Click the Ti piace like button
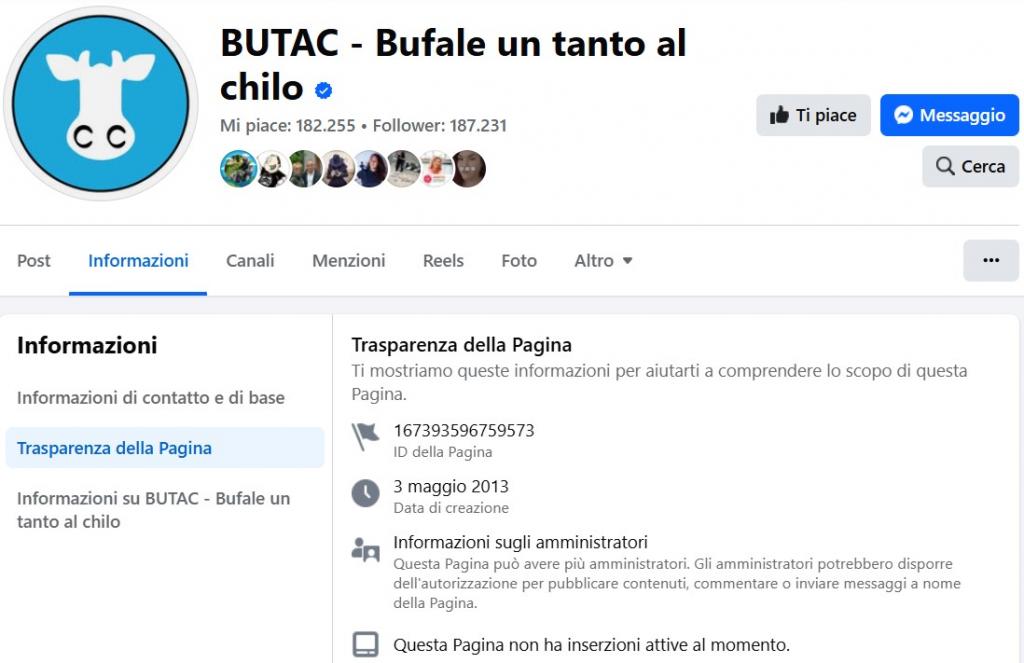Image resolution: width=1024 pixels, height=663 pixels. pyautogui.click(x=813, y=115)
